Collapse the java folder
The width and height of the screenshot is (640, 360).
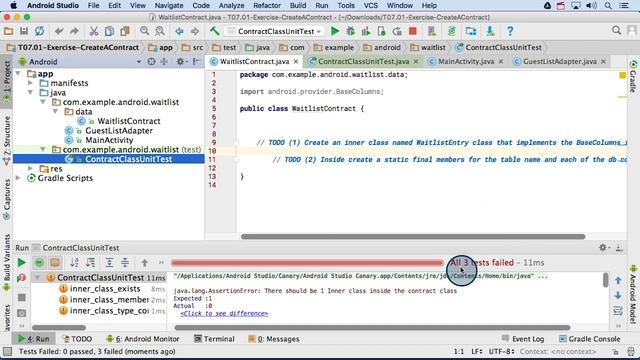(x=30, y=93)
